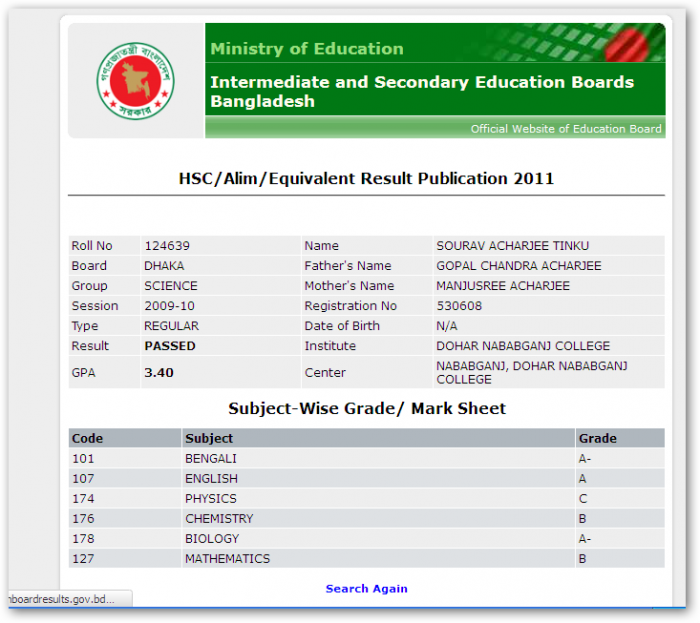The width and height of the screenshot is (700, 623).
Task: Click the Institute label
Action: [330, 346]
